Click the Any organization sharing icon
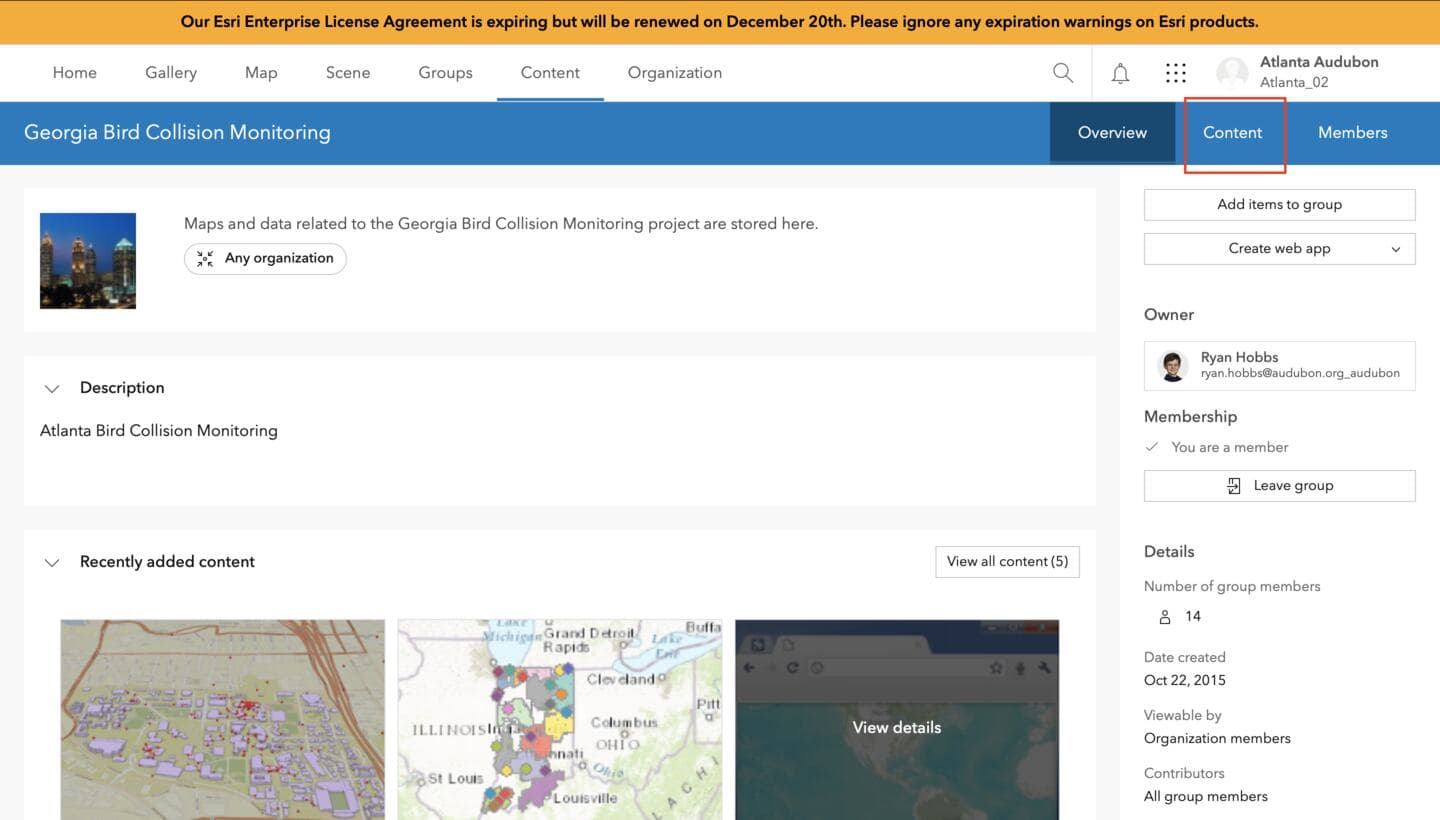This screenshot has height=820, width=1440. pyautogui.click(x=205, y=259)
